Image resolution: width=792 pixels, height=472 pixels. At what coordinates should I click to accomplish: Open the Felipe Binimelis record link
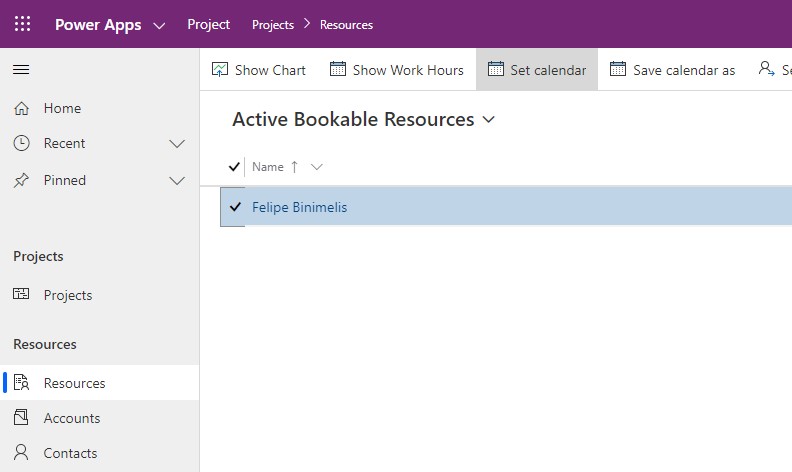[x=300, y=207]
